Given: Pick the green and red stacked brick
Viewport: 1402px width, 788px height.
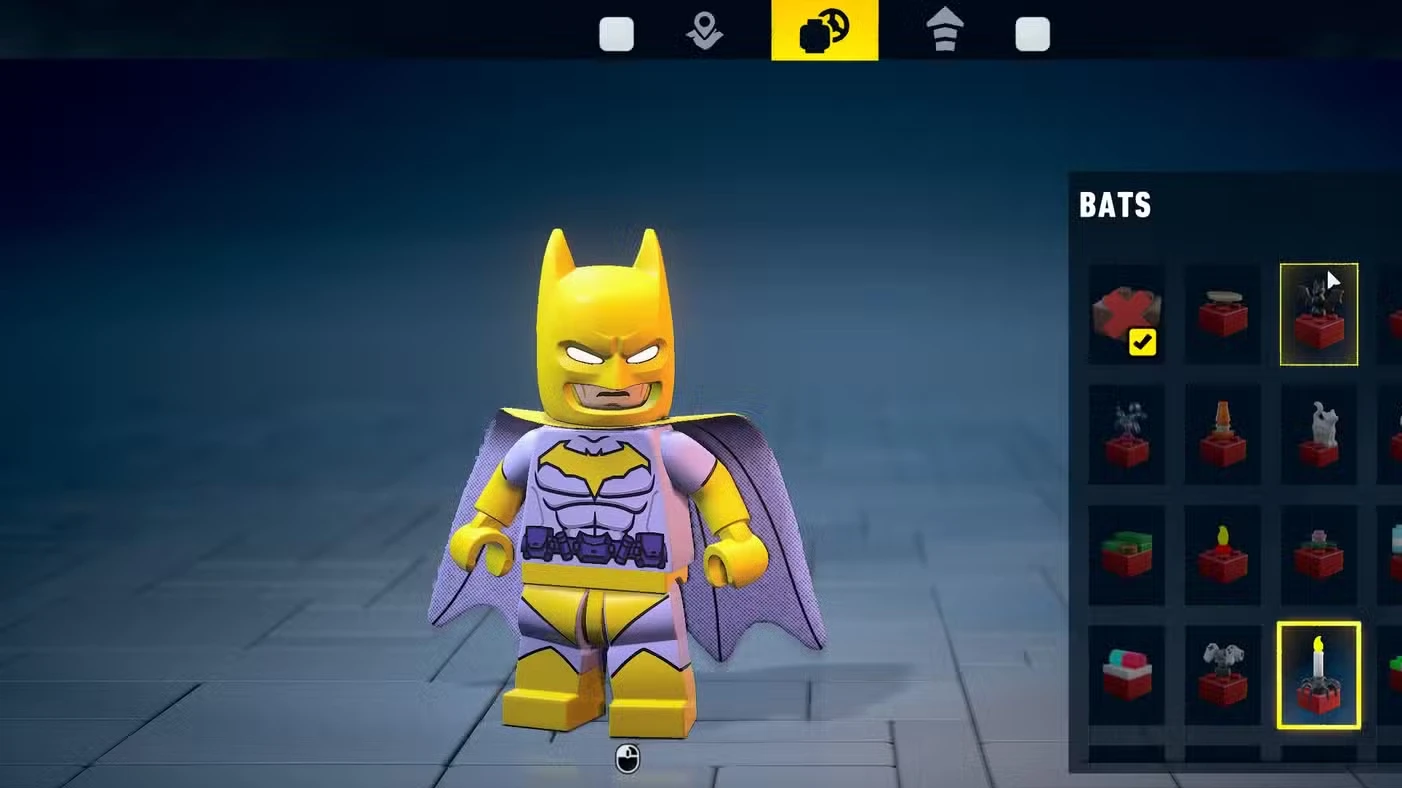Looking at the screenshot, I should coord(1127,555).
